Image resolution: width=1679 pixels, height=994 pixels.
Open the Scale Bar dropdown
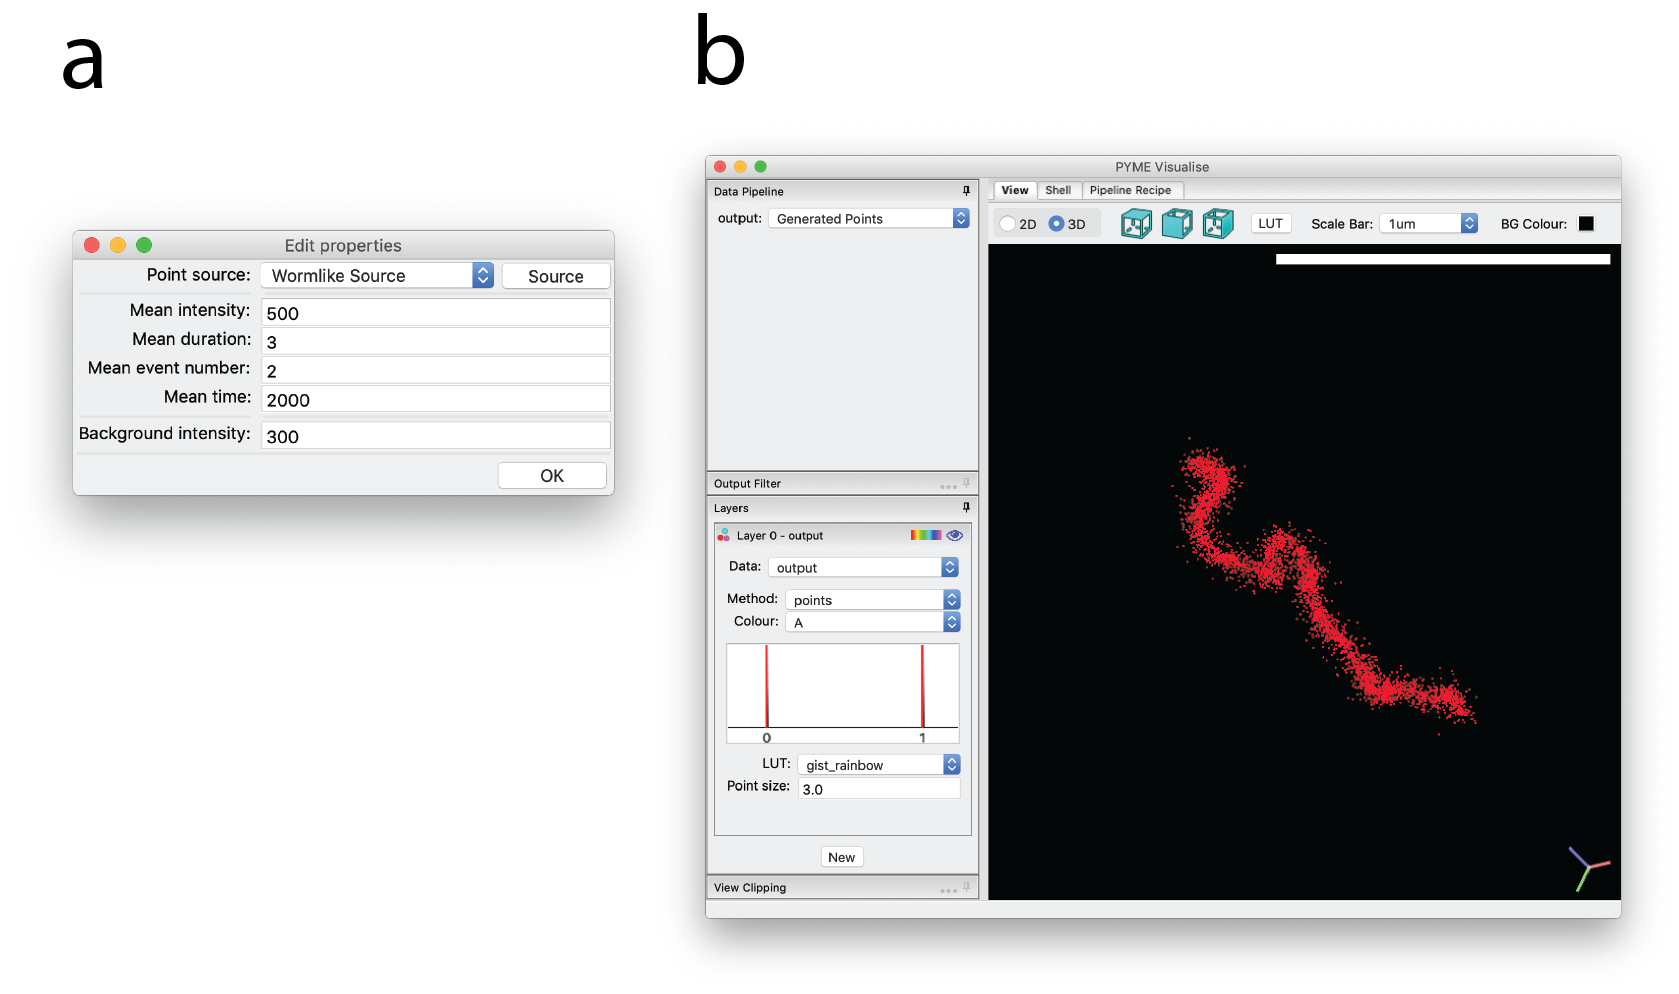pos(1469,224)
